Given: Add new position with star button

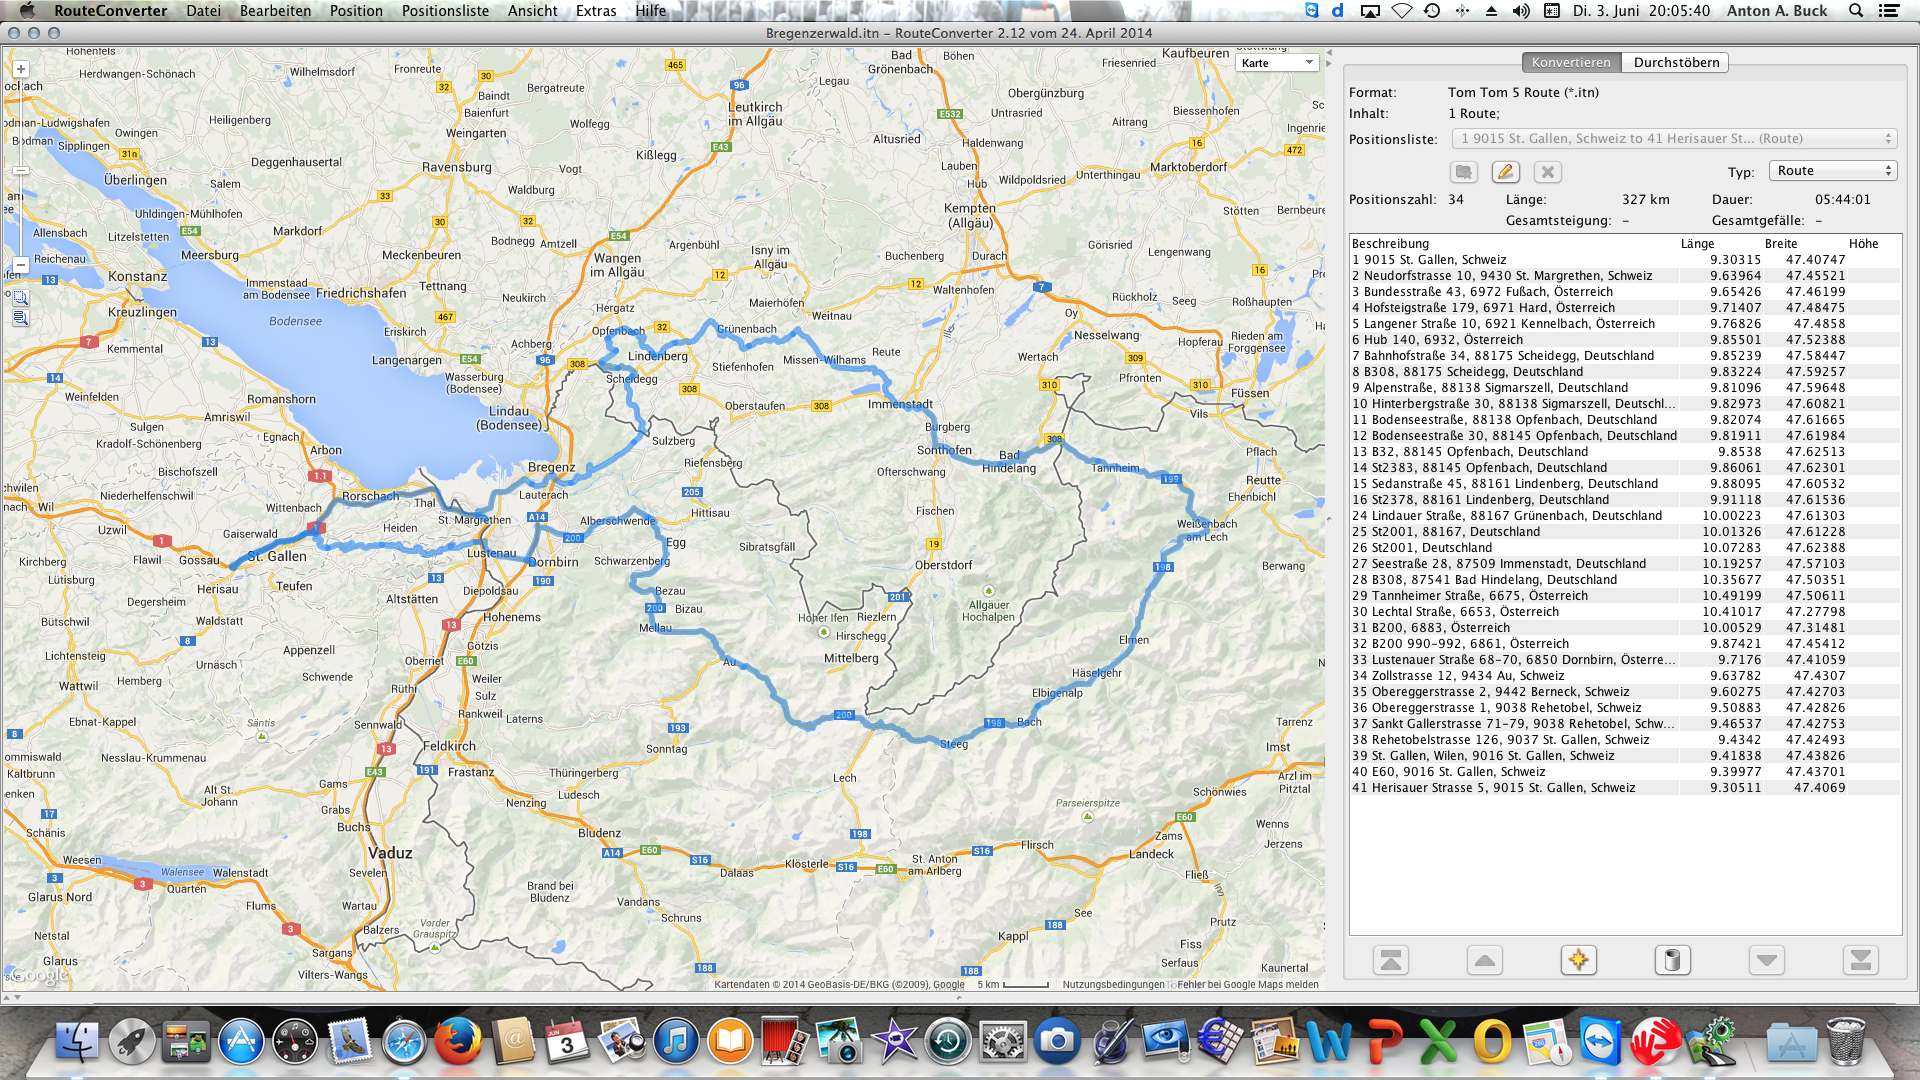Looking at the screenshot, I should point(1578,961).
